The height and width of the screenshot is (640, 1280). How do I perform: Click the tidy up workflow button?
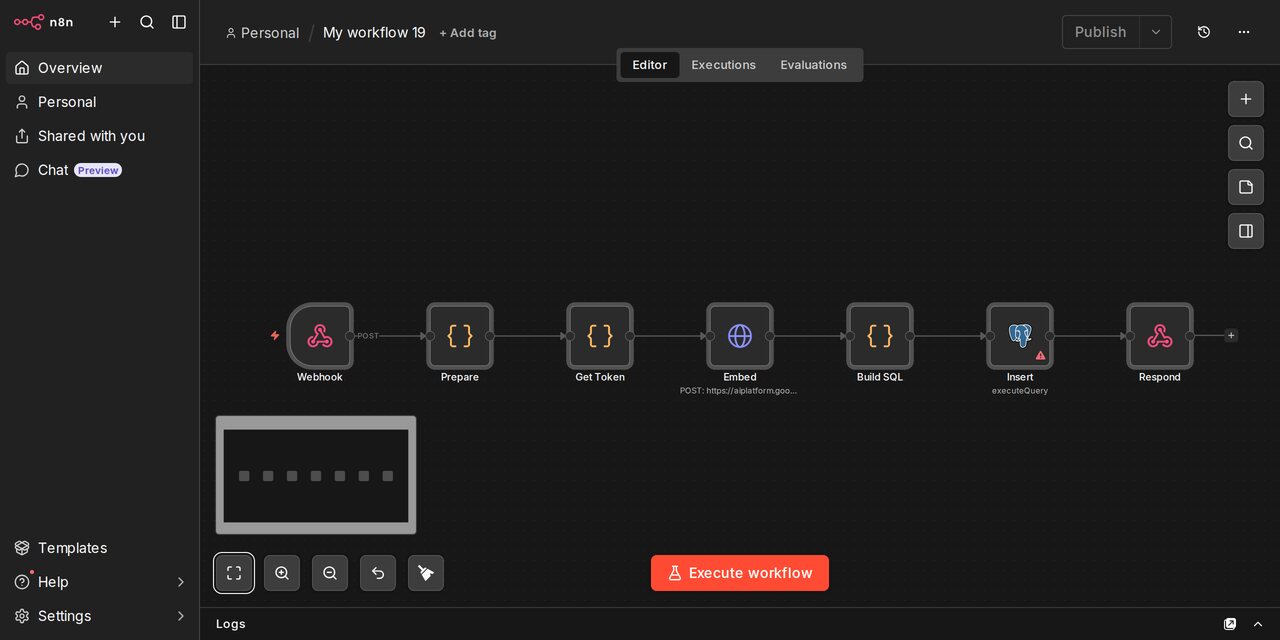pos(426,573)
